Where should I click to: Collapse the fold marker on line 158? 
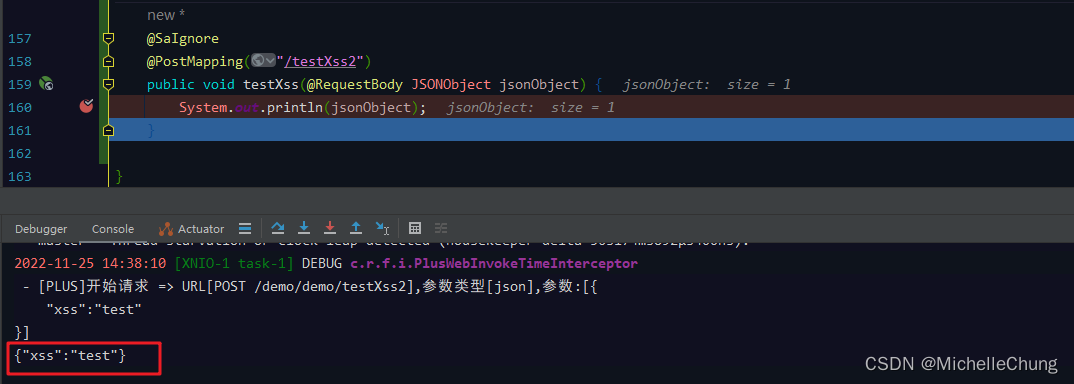pos(108,62)
